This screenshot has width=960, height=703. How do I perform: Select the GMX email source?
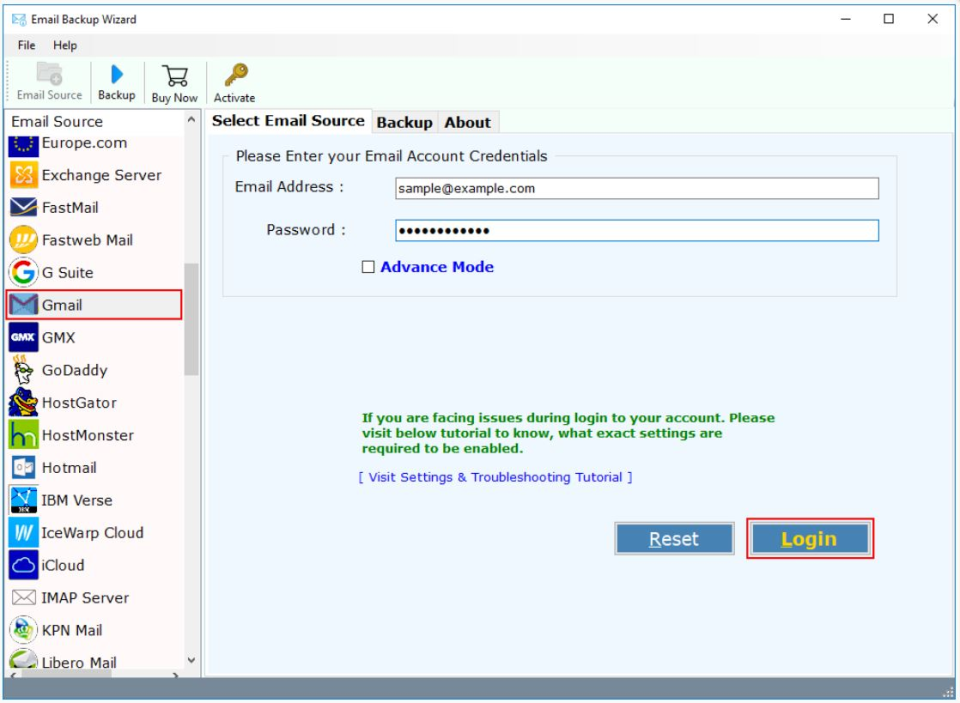(x=60, y=337)
